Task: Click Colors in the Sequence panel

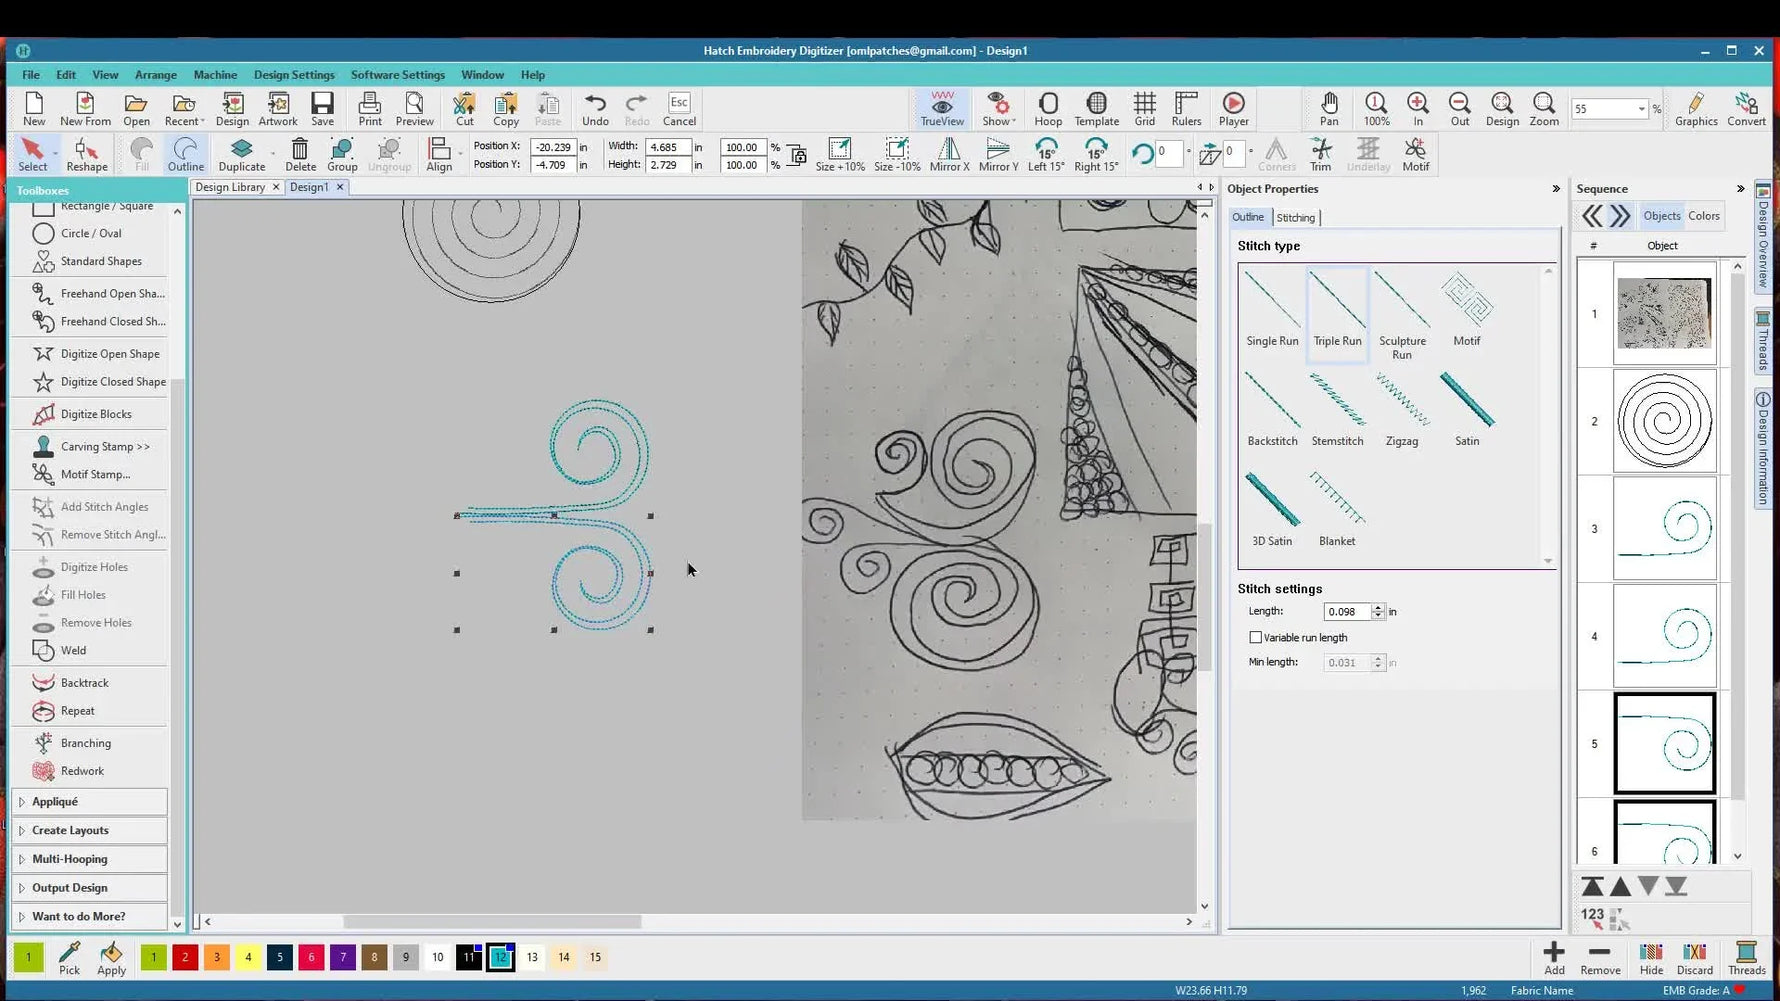Action: tap(1703, 215)
